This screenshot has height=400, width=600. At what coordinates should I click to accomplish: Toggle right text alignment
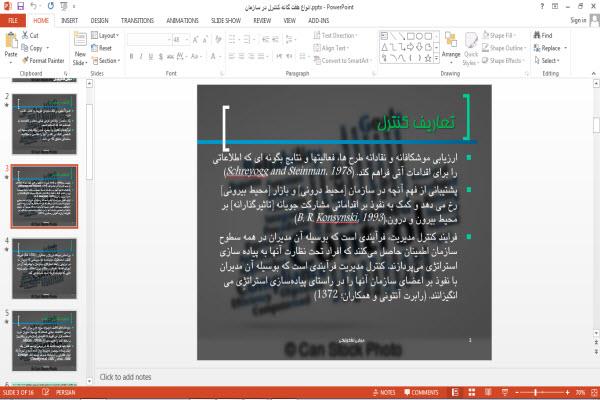251,57
